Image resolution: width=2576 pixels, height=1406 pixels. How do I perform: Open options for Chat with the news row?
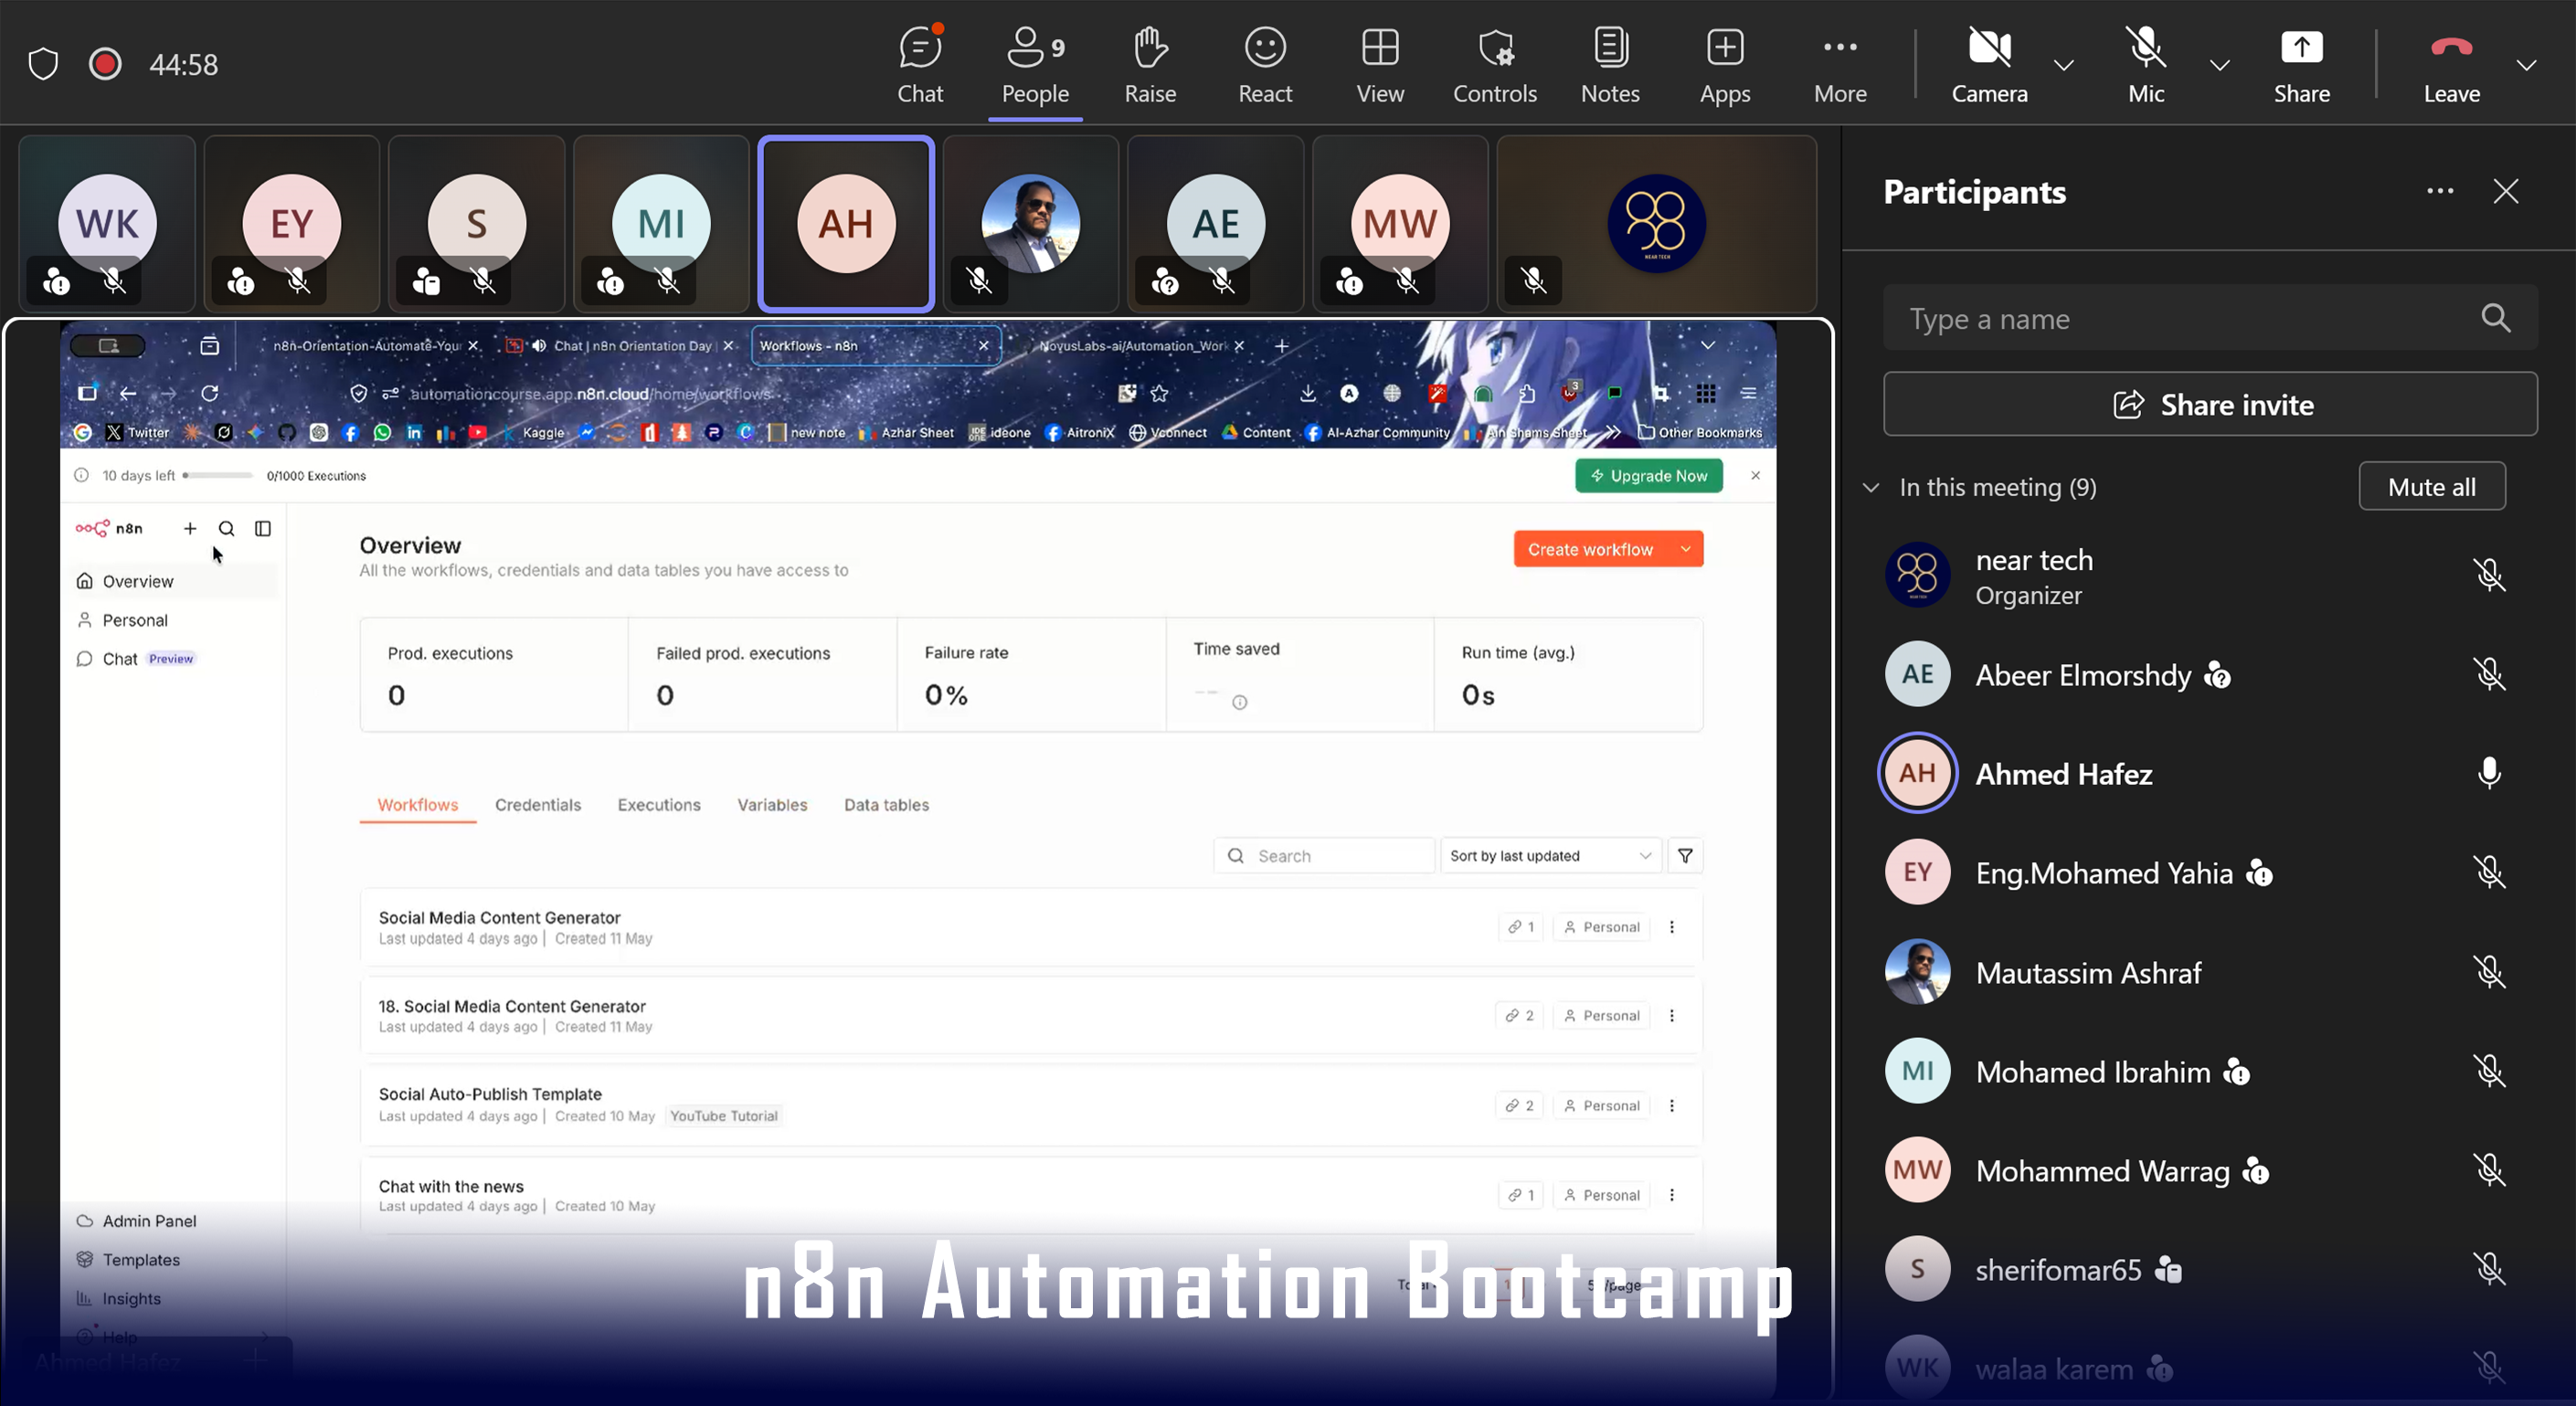[x=1672, y=1195]
